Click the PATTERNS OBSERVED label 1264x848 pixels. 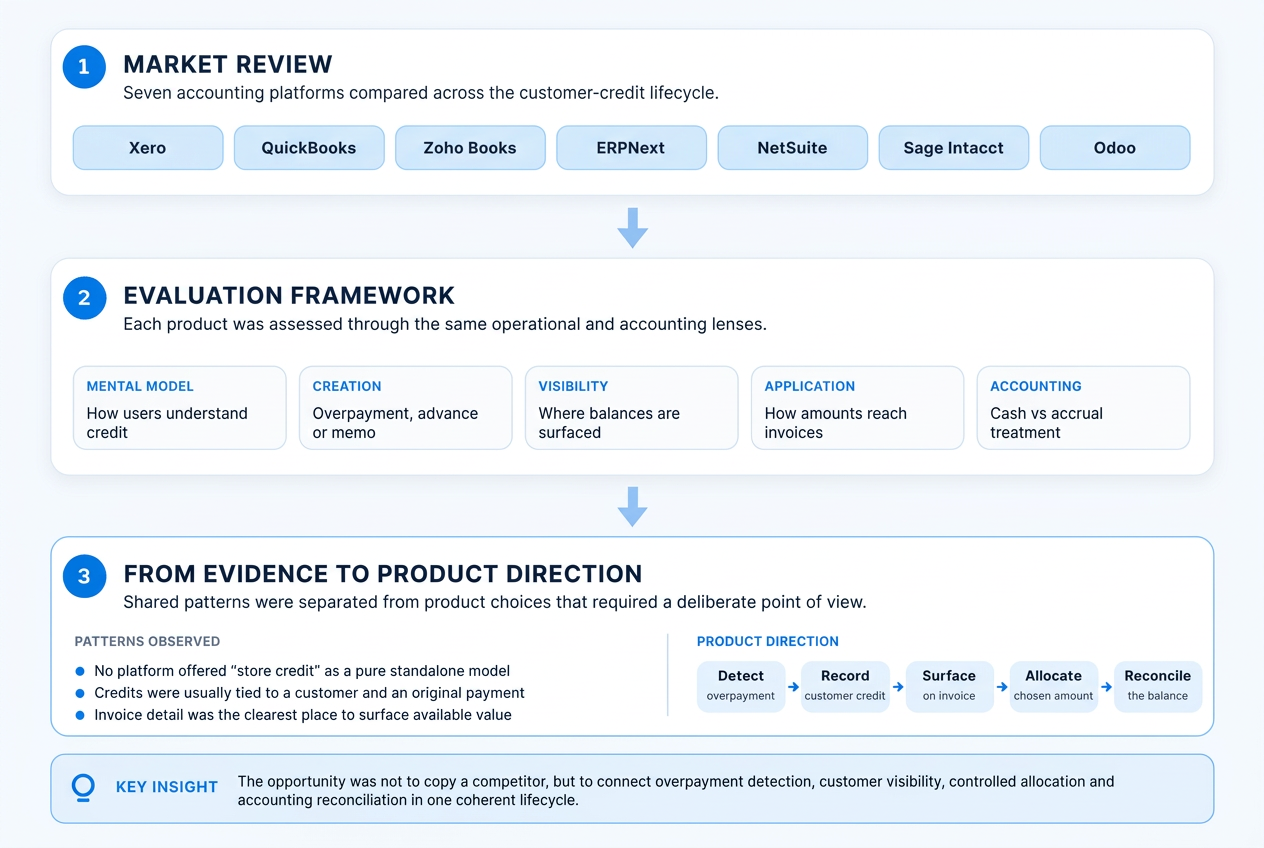(x=147, y=641)
